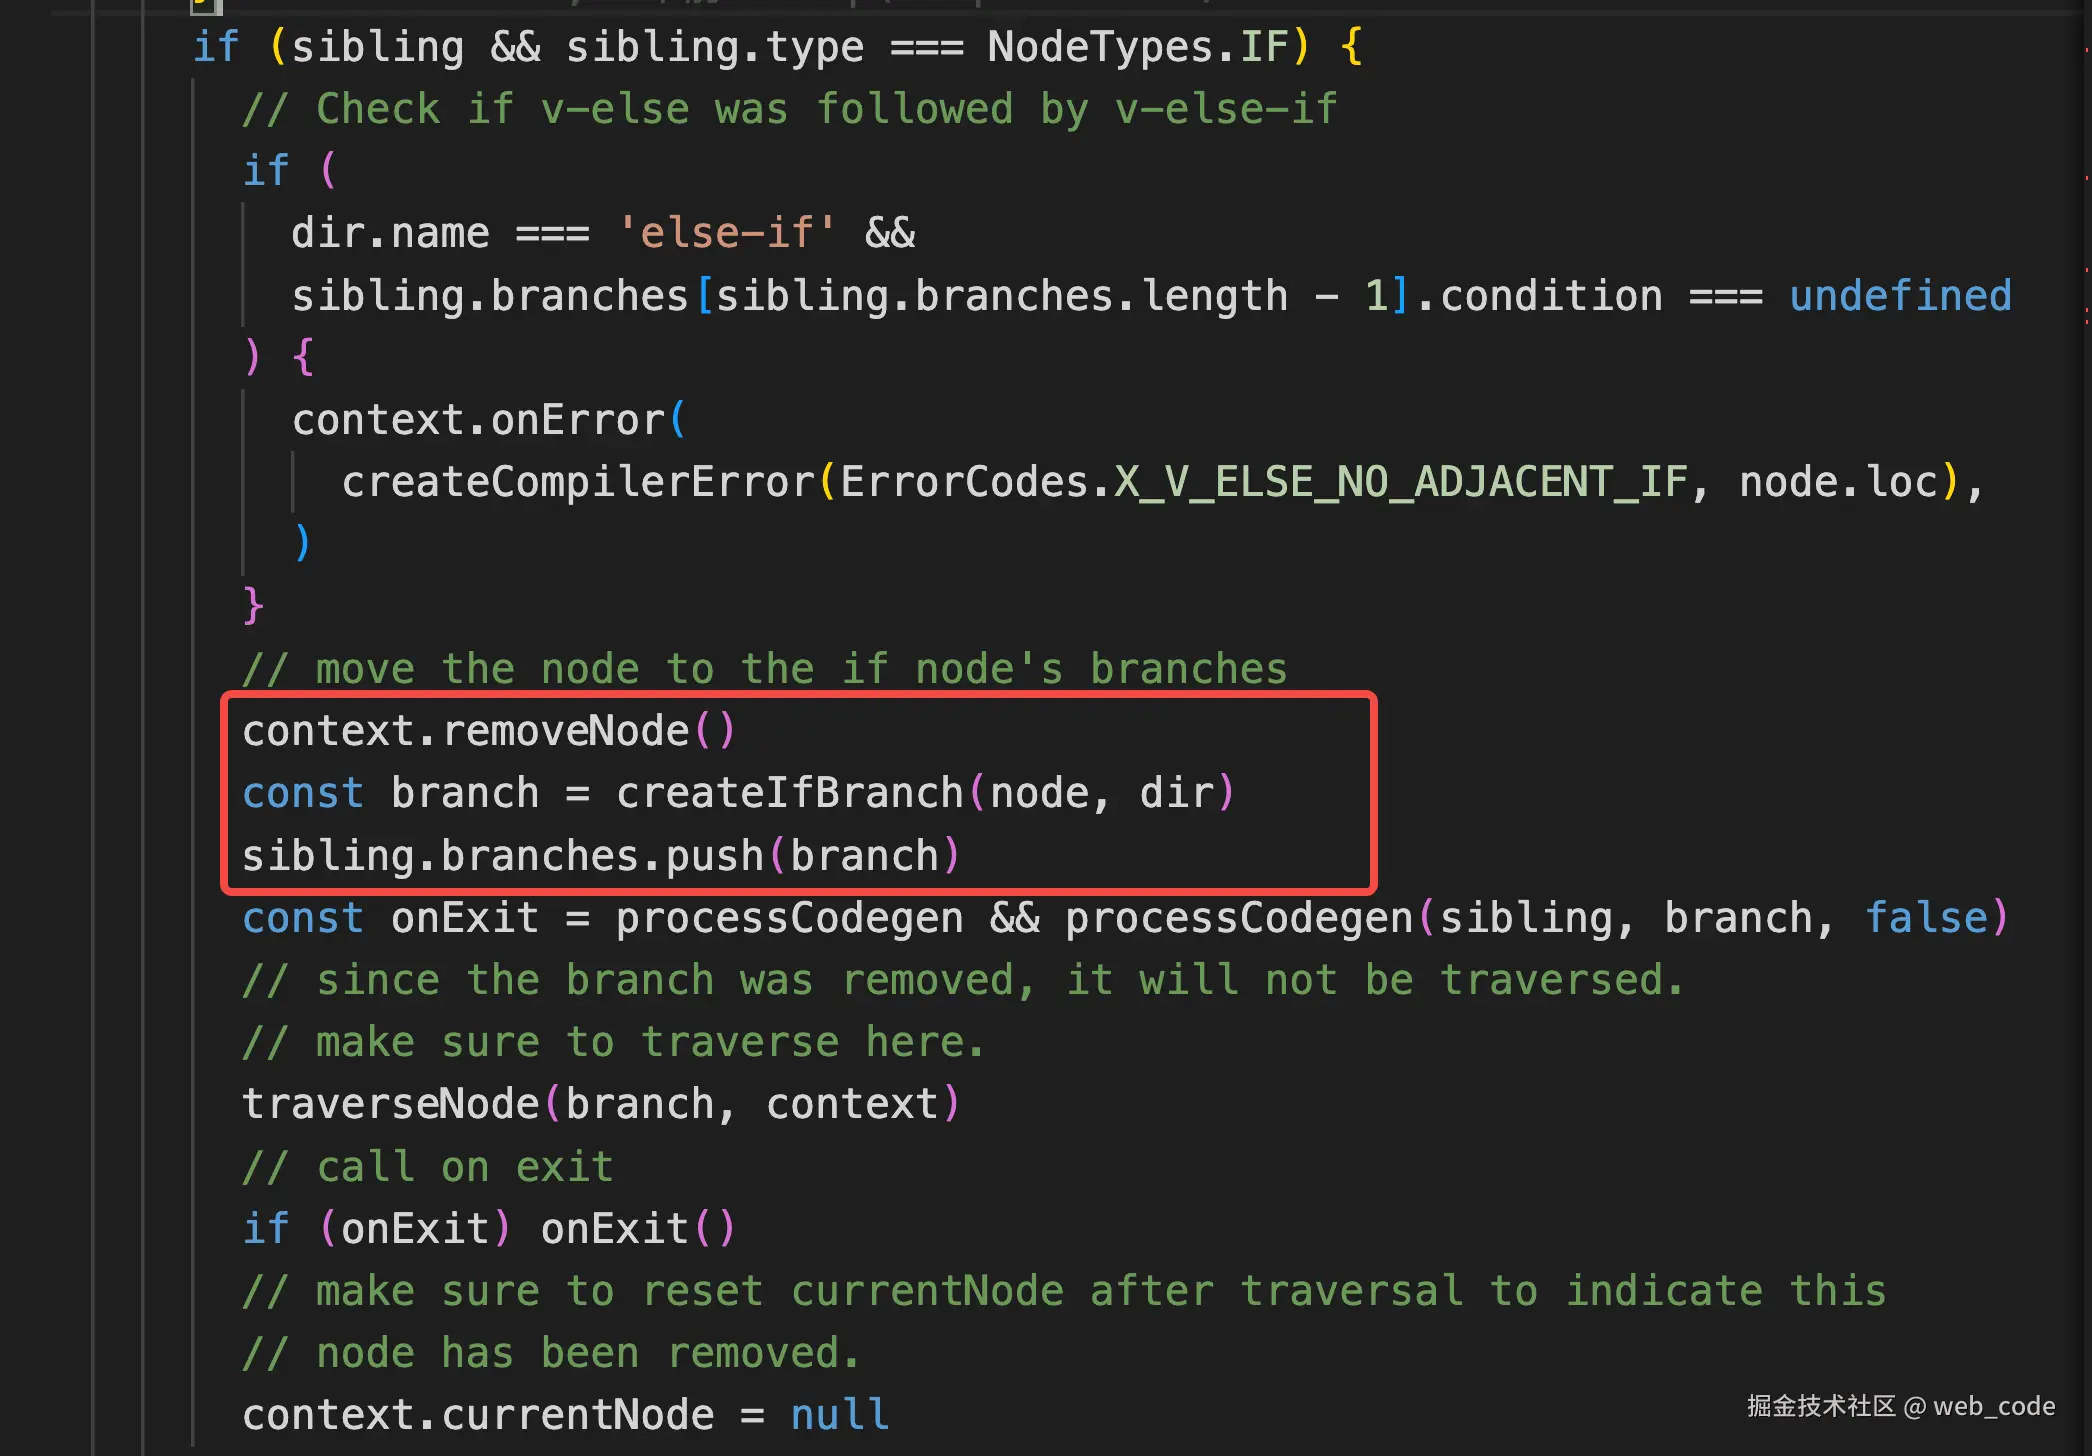Click the false argument in processCodegen
The image size is (2092, 1456).
(1926, 918)
